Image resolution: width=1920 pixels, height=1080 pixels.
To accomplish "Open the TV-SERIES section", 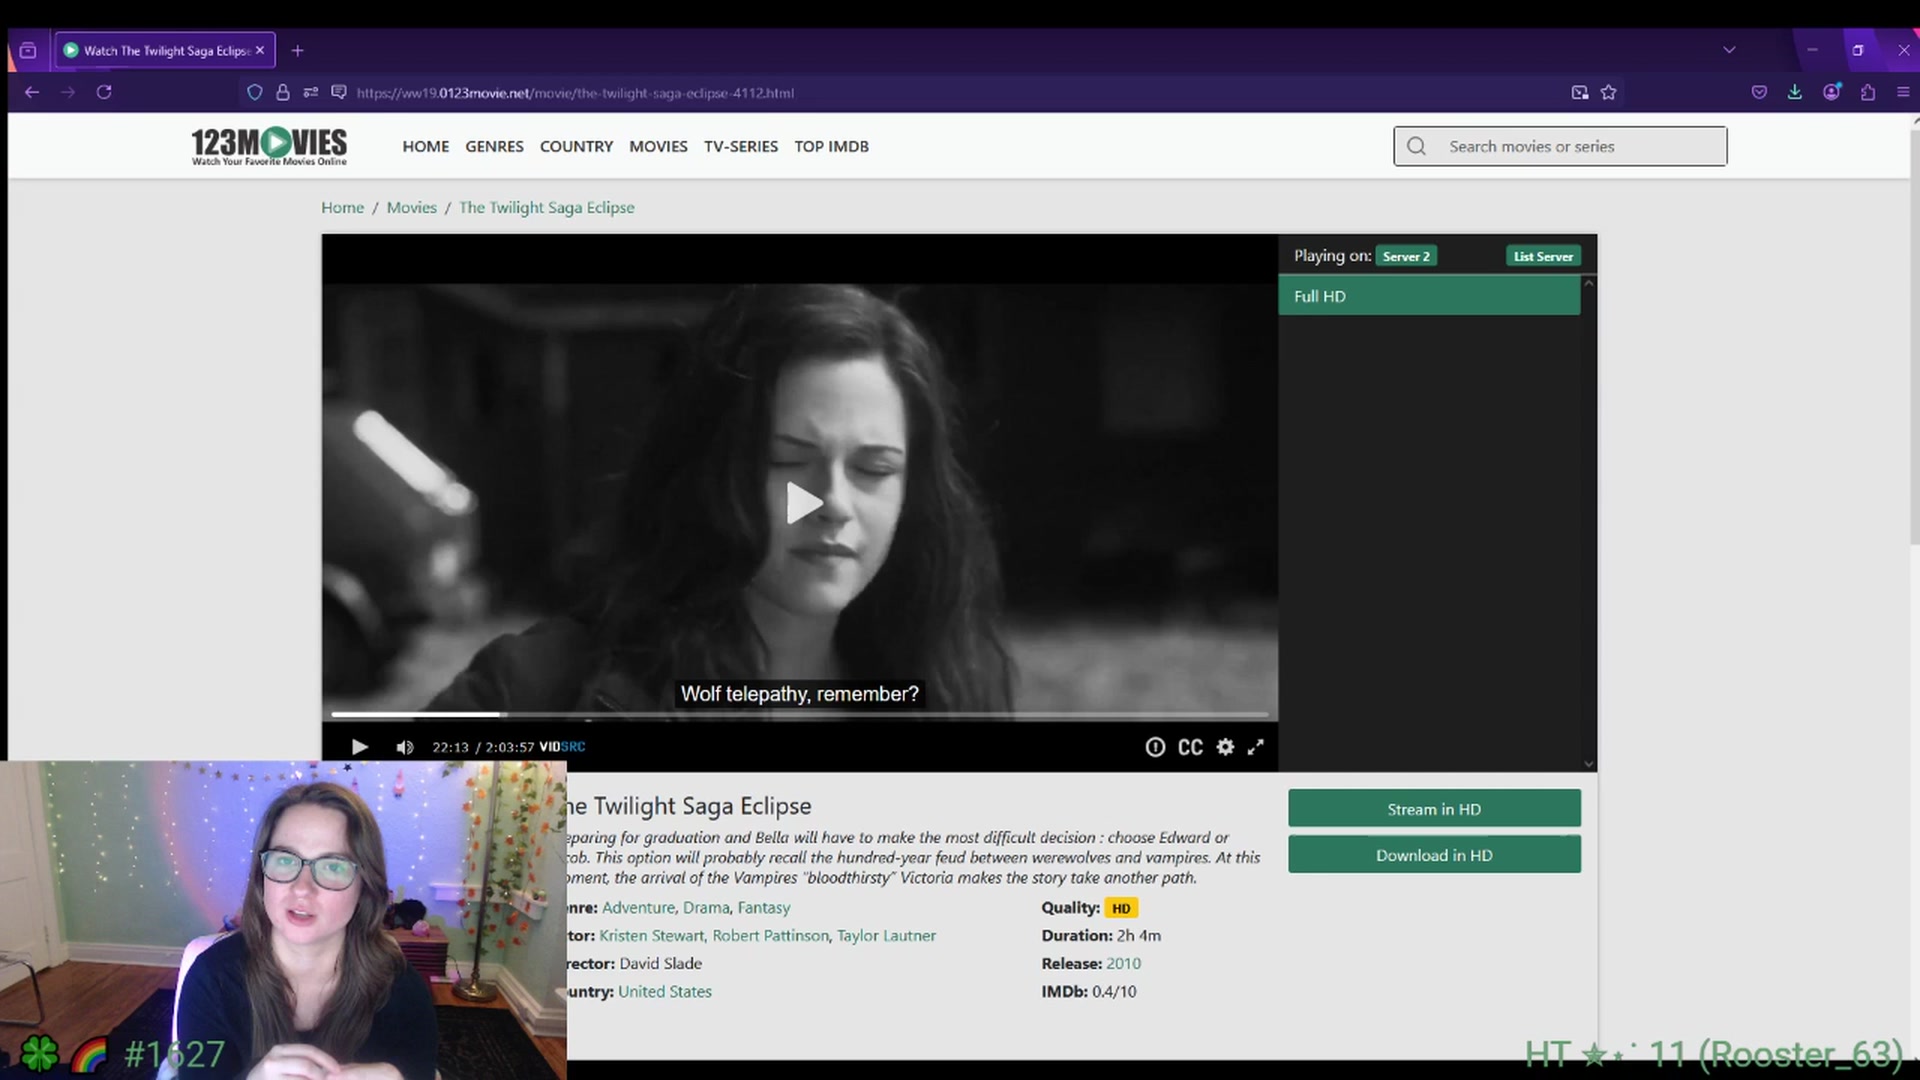I will (741, 146).
